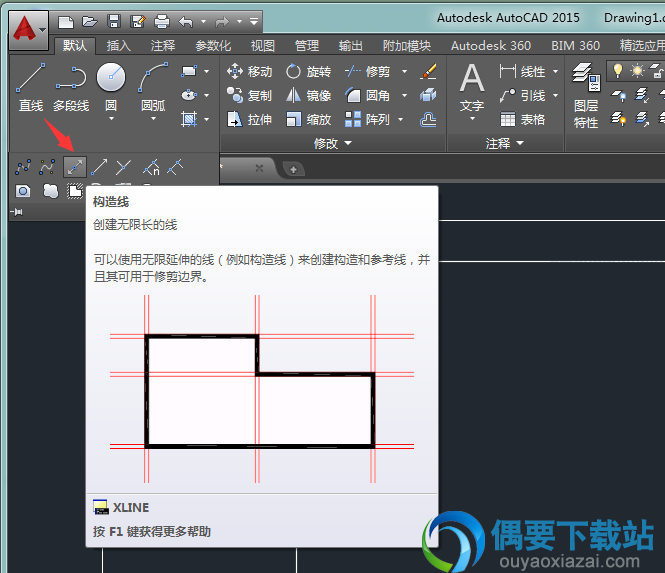Click the Open file folder icon
Image resolution: width=665 pixels, height=573 pixels.
89,21
